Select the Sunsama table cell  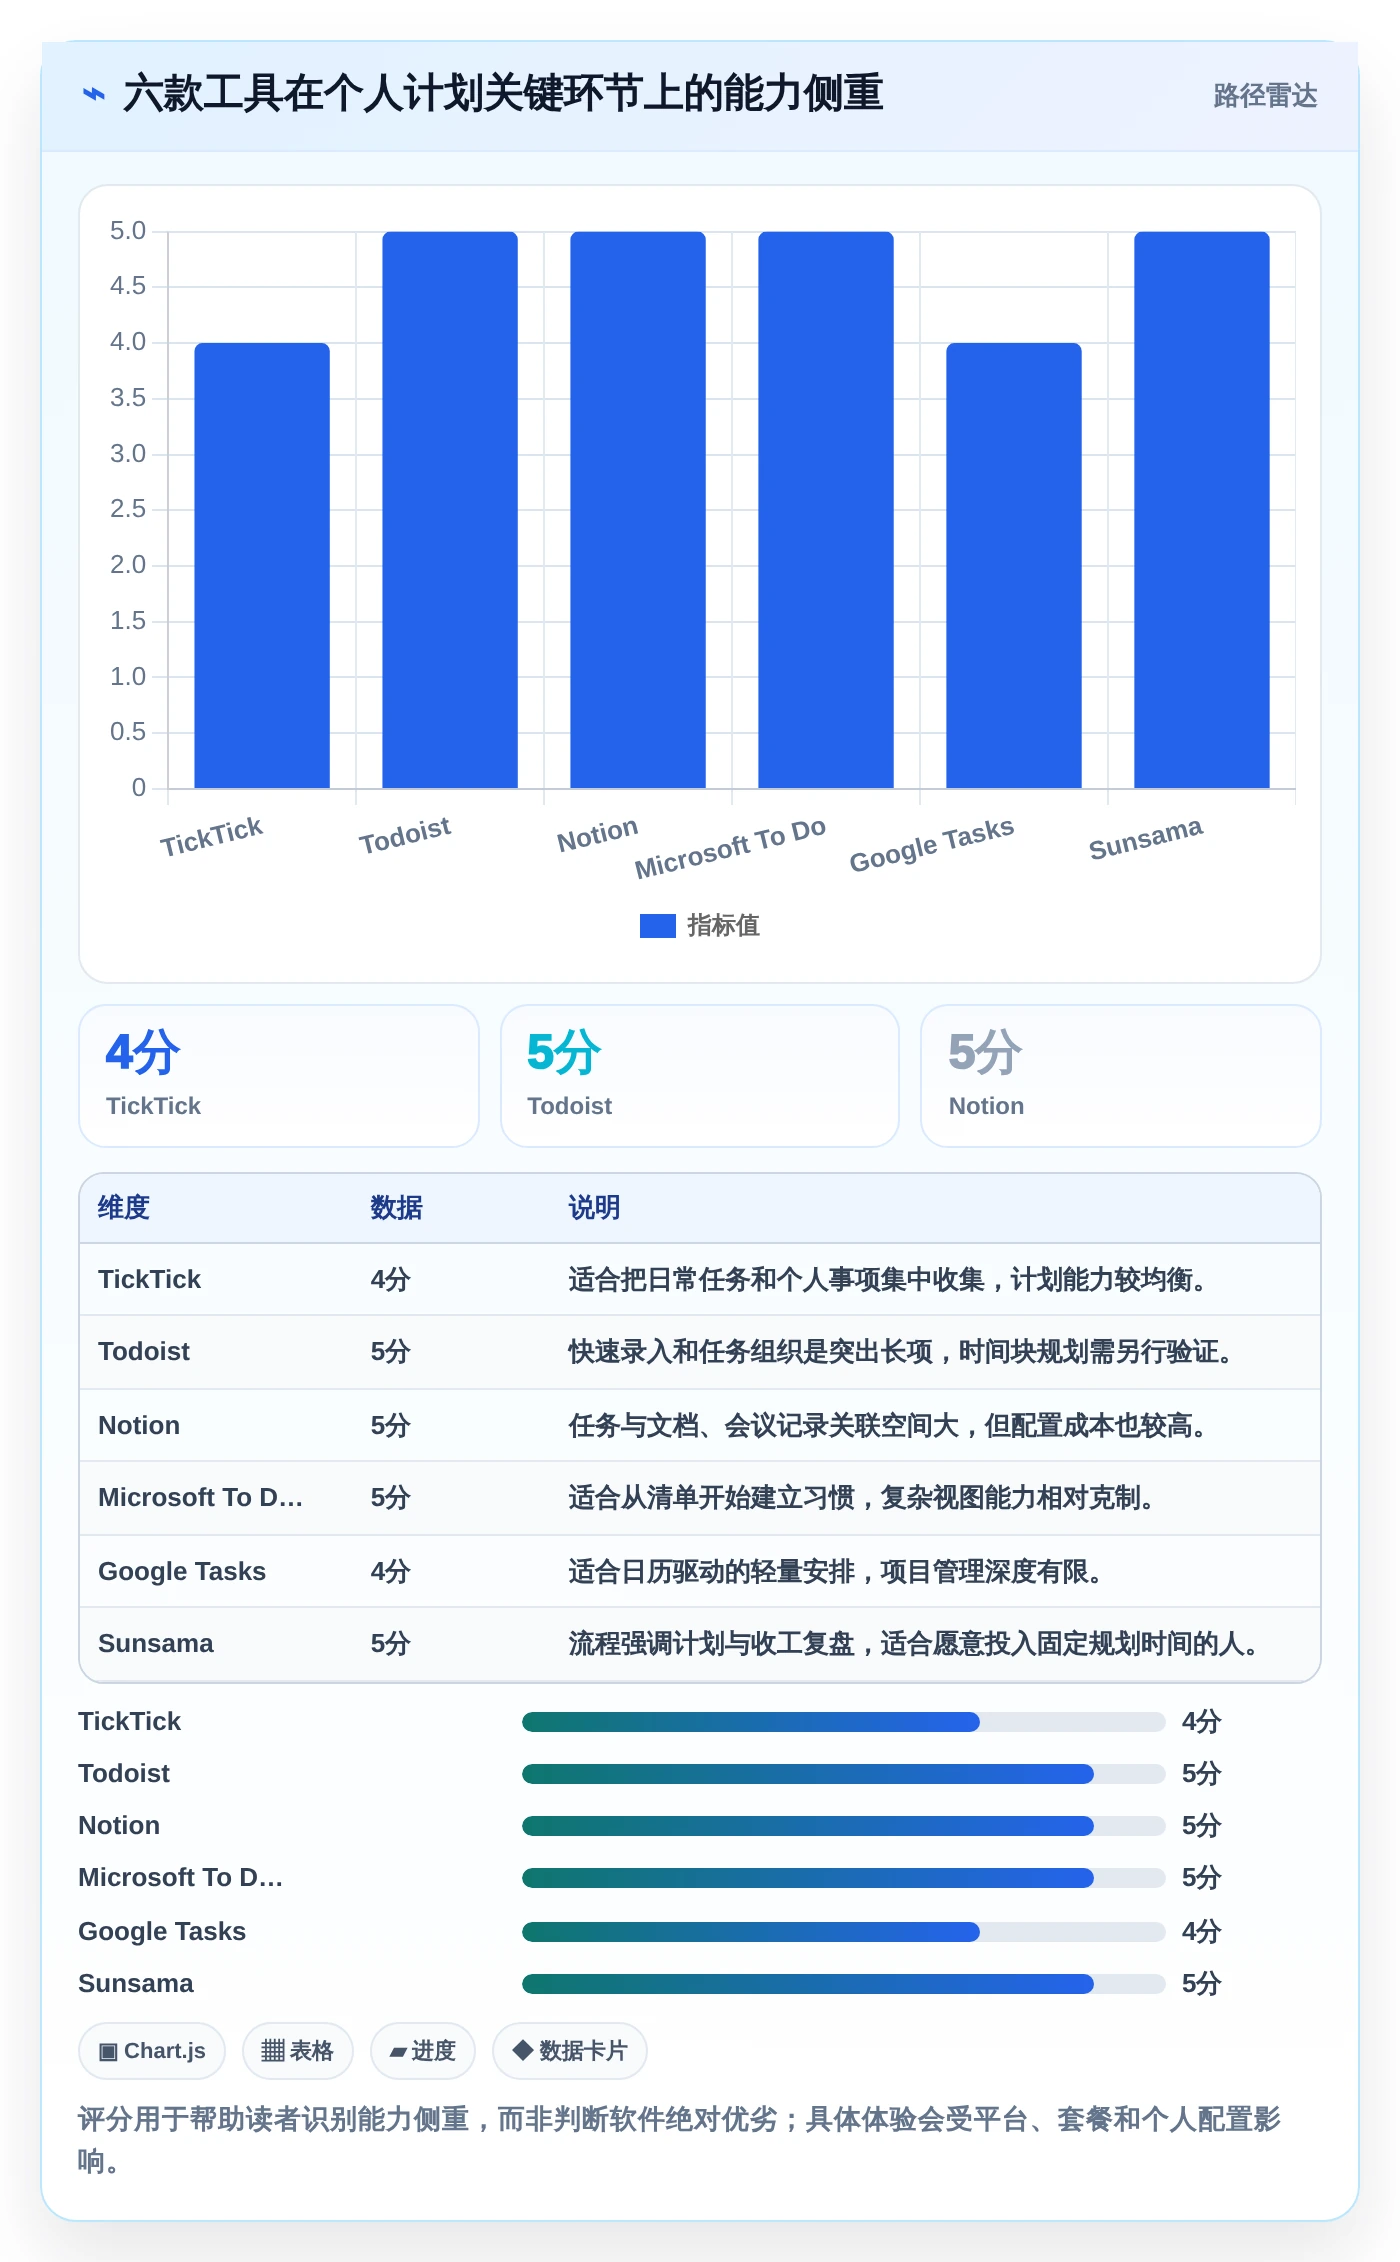coord(156,1644)
